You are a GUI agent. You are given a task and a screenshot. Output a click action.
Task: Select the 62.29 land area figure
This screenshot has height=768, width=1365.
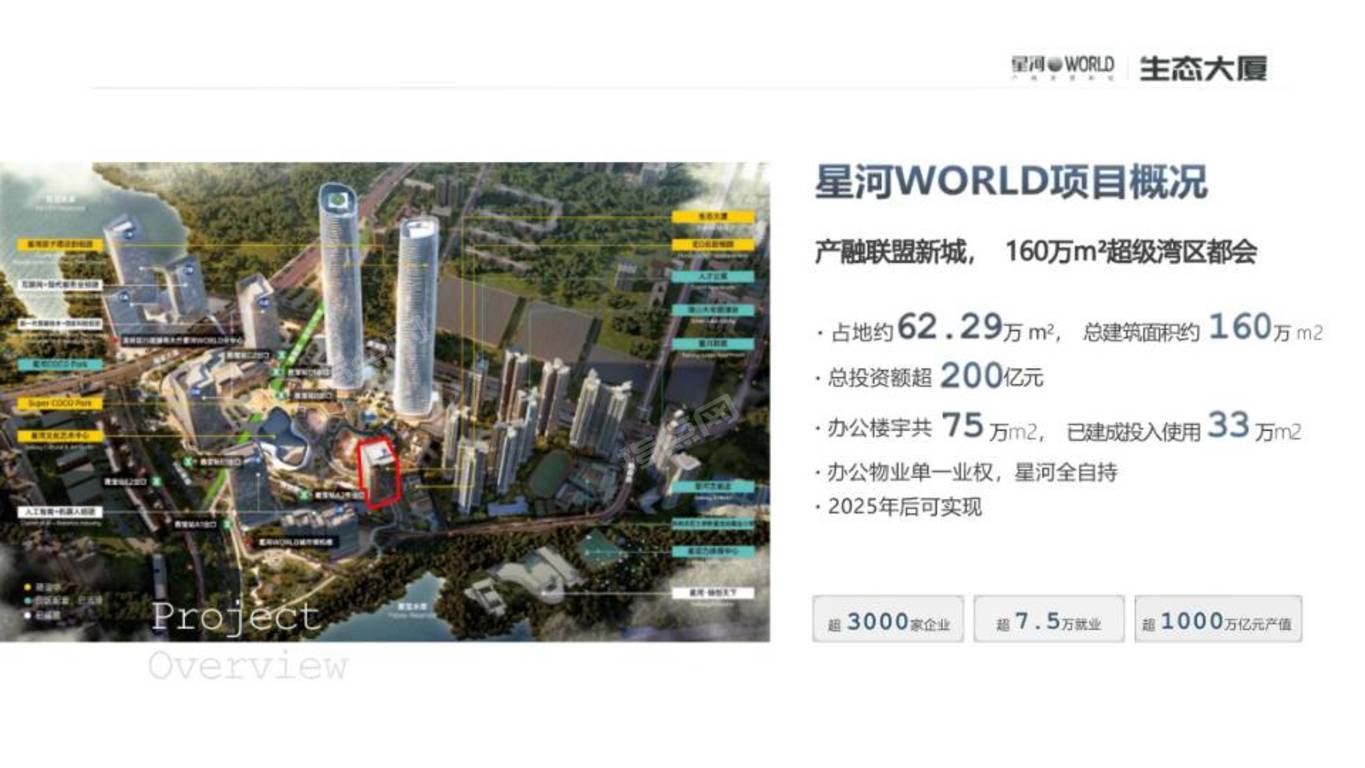click(950, 326)
